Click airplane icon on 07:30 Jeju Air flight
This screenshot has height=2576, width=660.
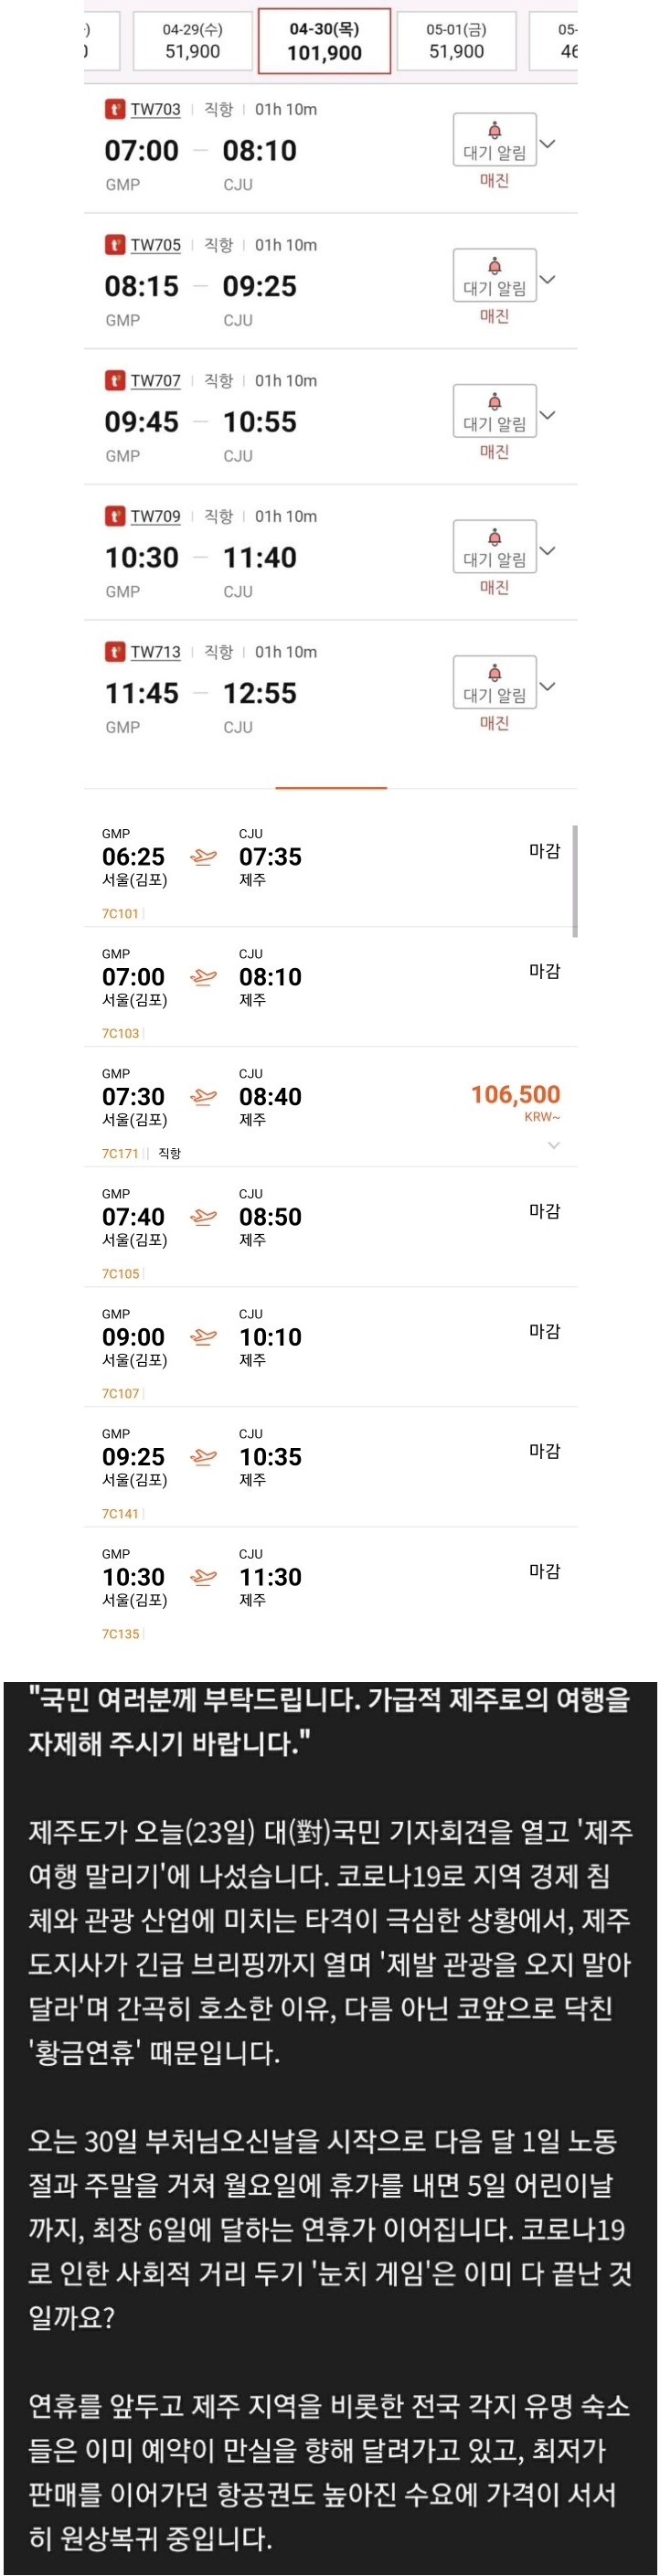click(x=203, y=1097)
